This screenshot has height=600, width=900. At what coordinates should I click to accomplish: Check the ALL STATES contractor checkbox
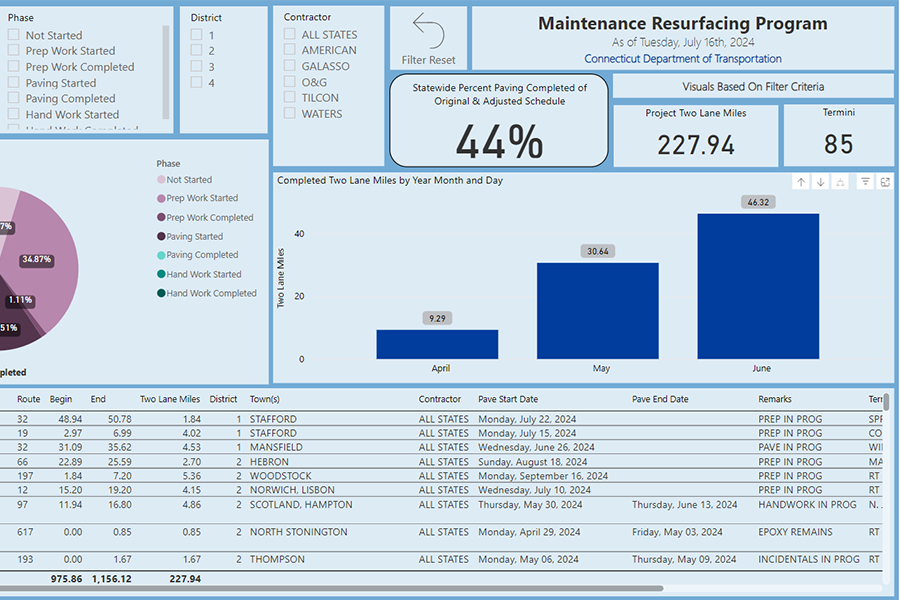[x=287, y=34]
